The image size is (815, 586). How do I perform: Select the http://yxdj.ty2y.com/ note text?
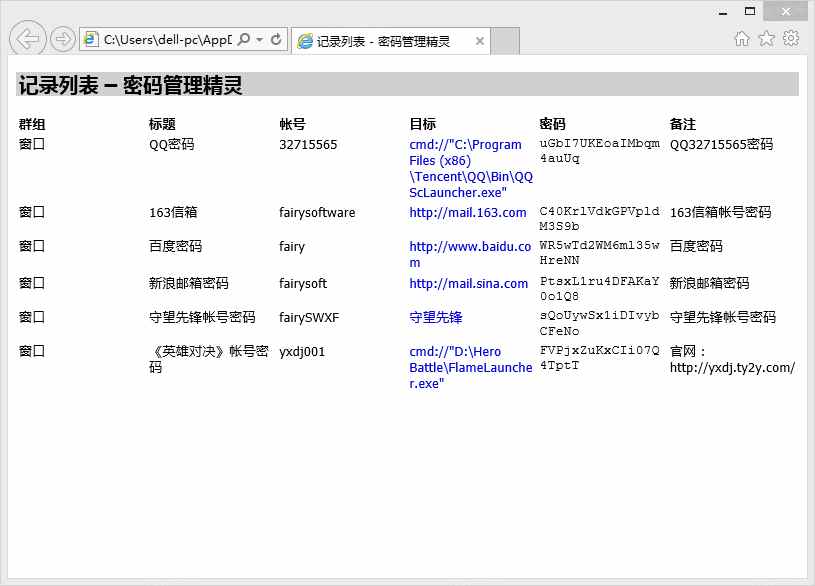click(732, 368)
